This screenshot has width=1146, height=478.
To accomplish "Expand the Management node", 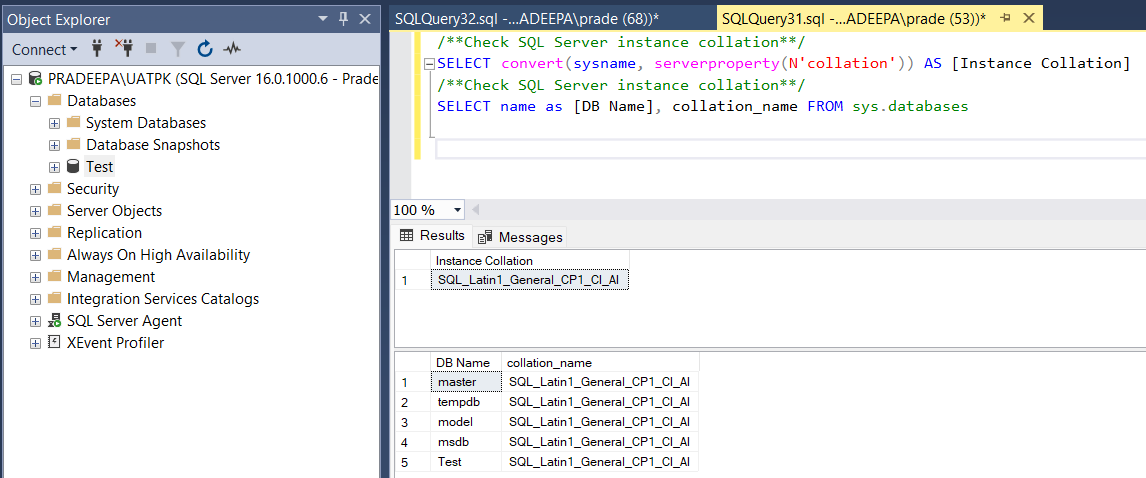I will pyautogui.click(x=35, y=277).
